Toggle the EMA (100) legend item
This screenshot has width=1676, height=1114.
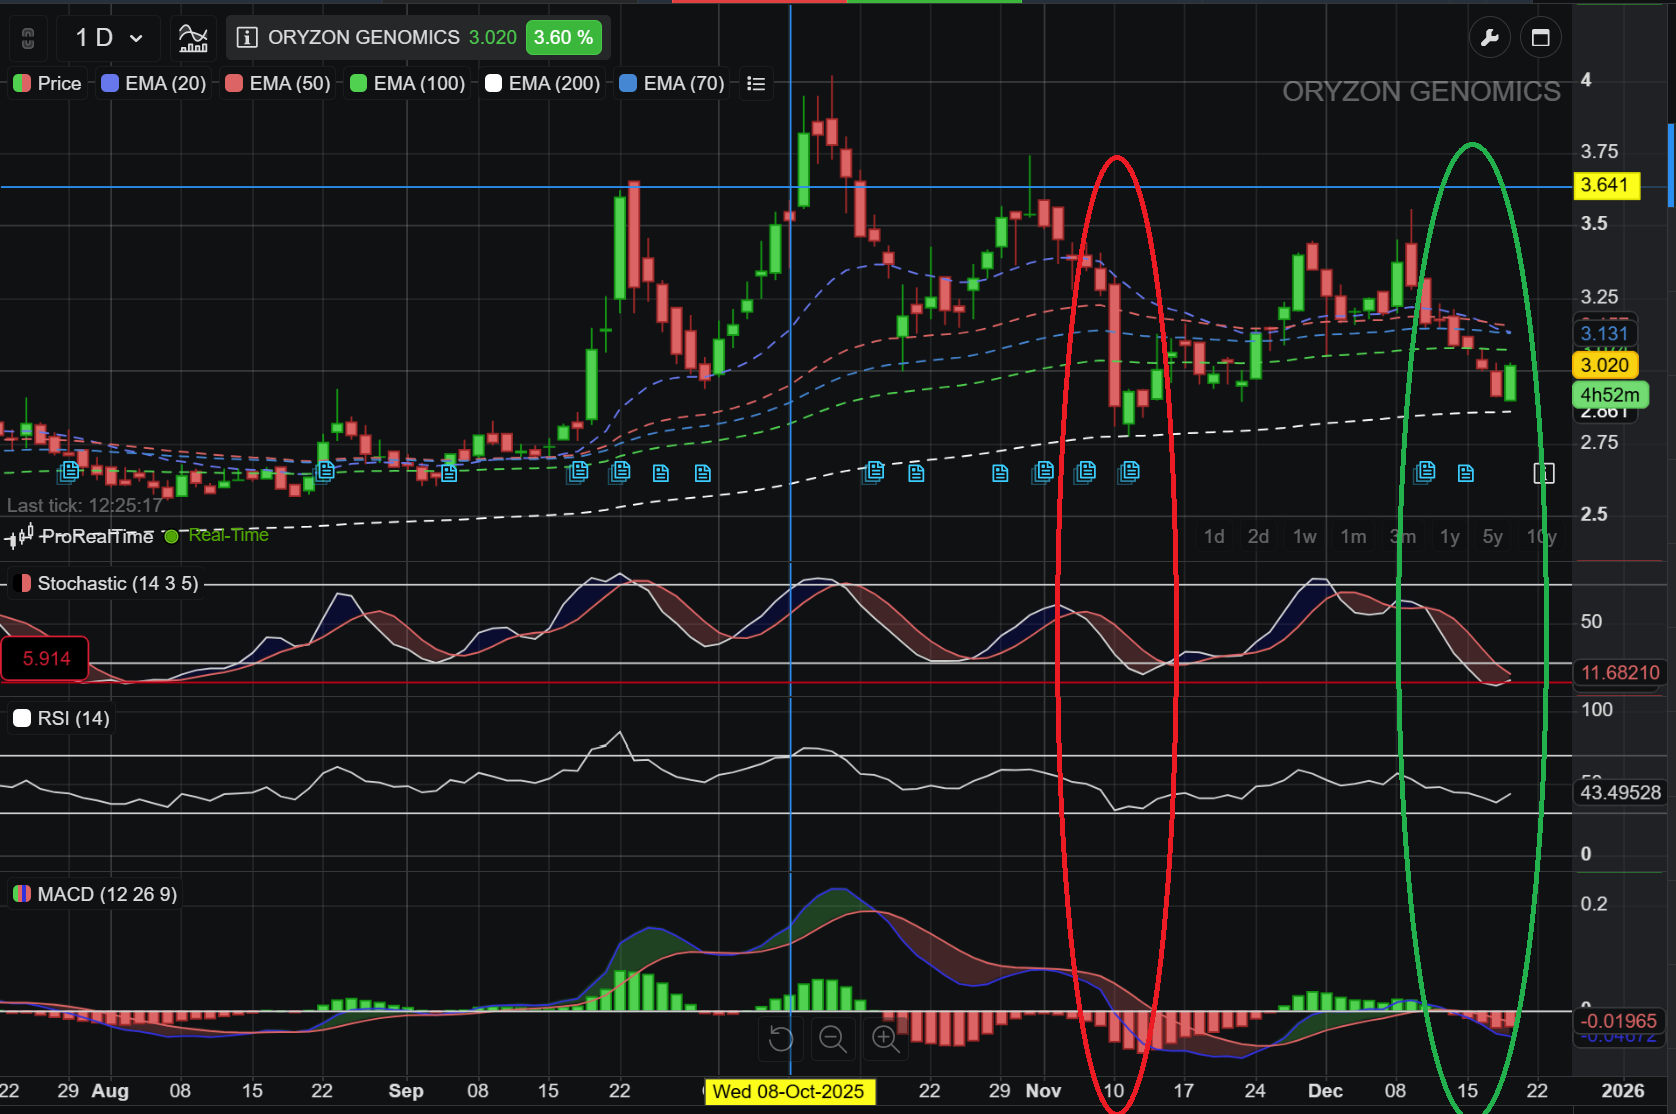click(407, 83)
